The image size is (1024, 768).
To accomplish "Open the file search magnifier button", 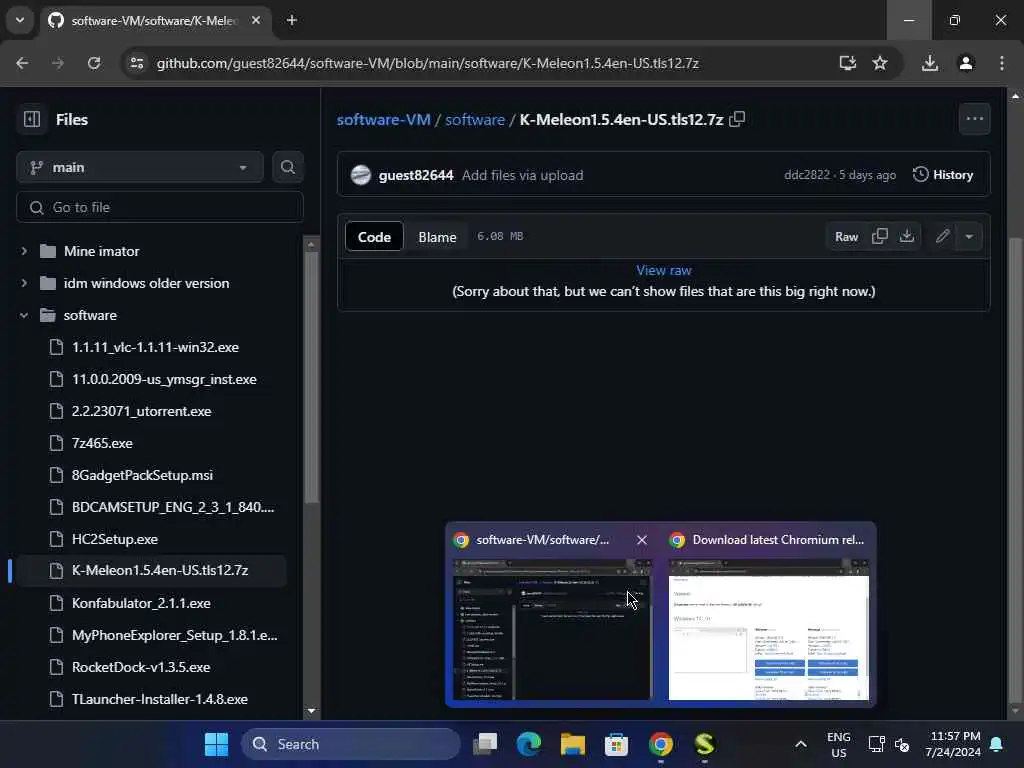I will [x=287, y=167].
